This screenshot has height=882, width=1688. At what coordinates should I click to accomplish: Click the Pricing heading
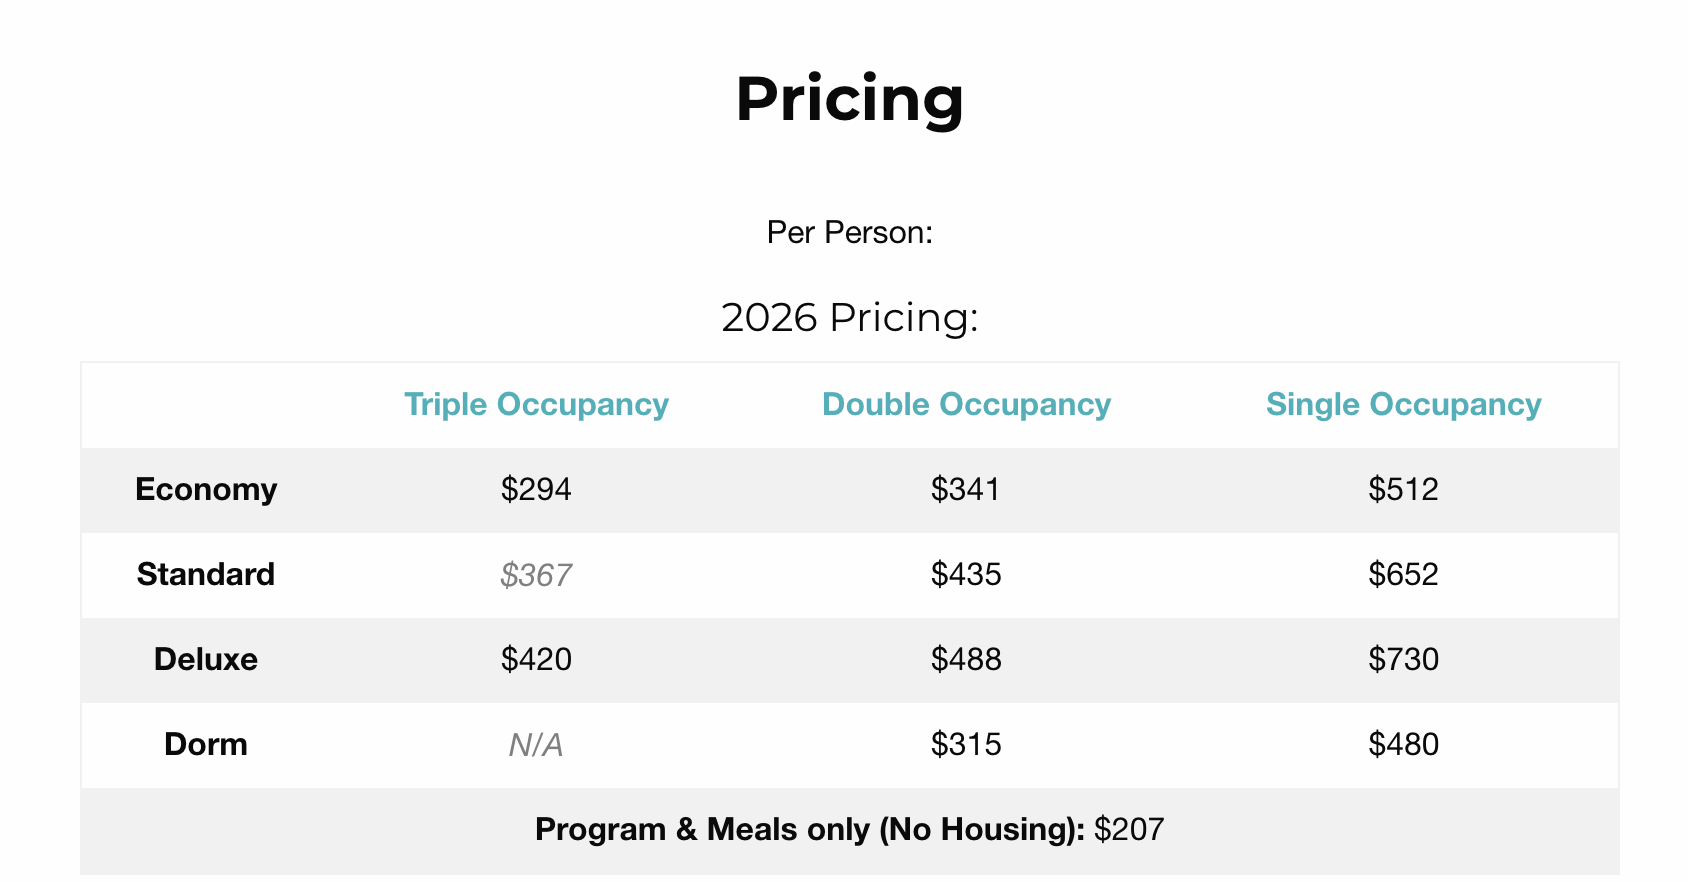point(849,99)
